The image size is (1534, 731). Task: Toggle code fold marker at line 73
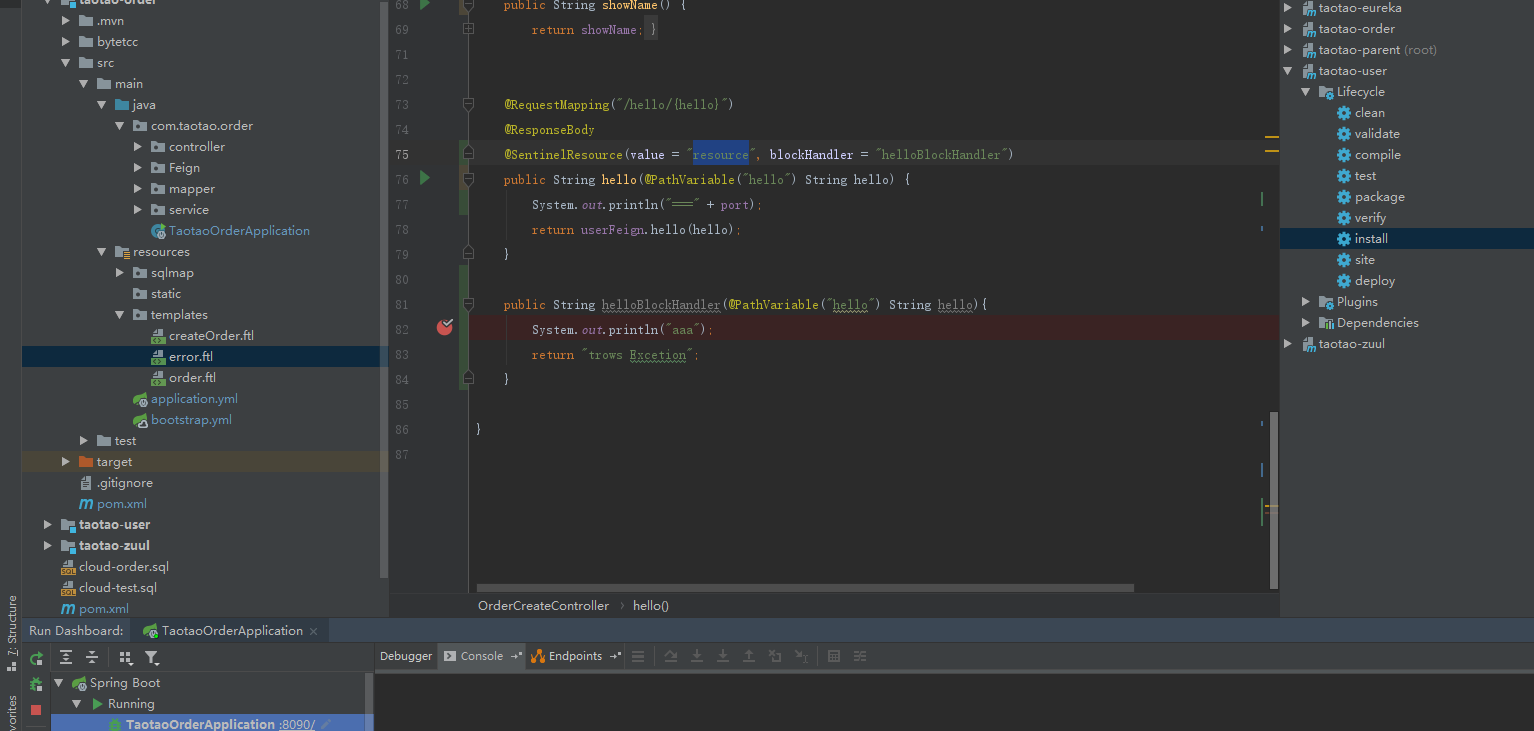[468, 104]
